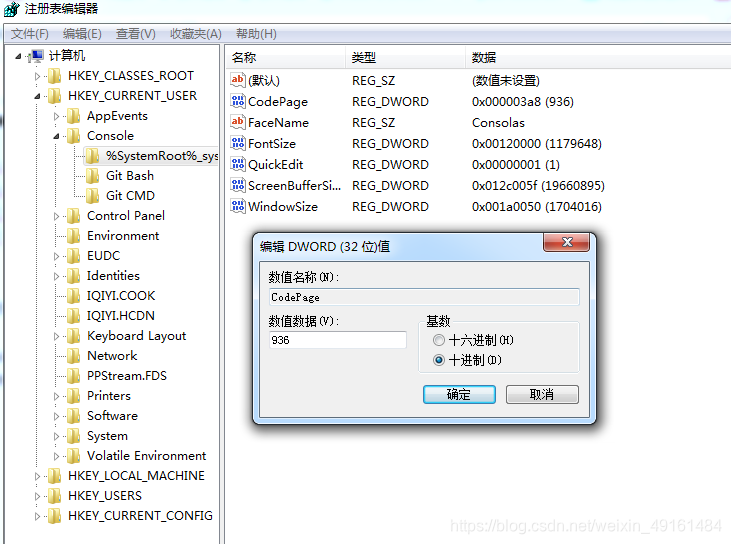The width and height of the screenshot is (731, 544).
Task: Expand the Control Panel tree node
Action: pos(56,216)
